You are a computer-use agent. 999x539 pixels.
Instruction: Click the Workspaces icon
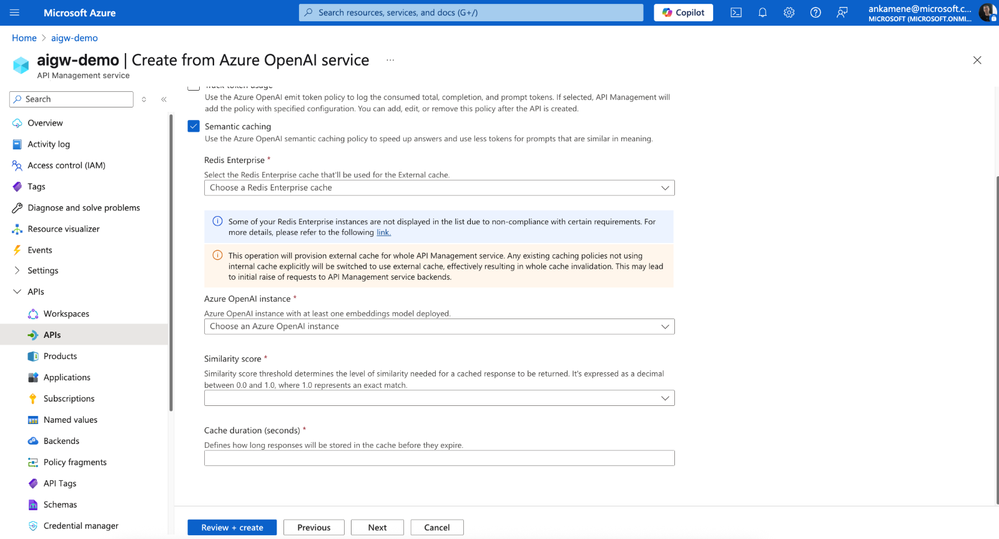(x=33, y=313)
